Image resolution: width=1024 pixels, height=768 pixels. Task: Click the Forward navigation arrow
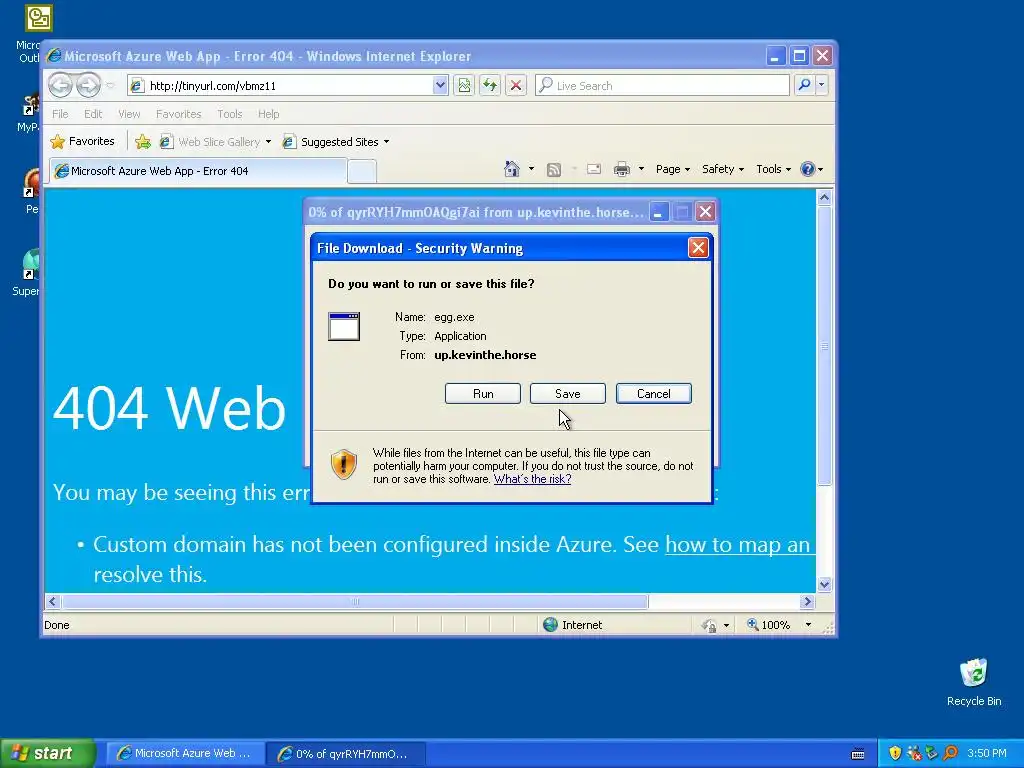point(88,85)
